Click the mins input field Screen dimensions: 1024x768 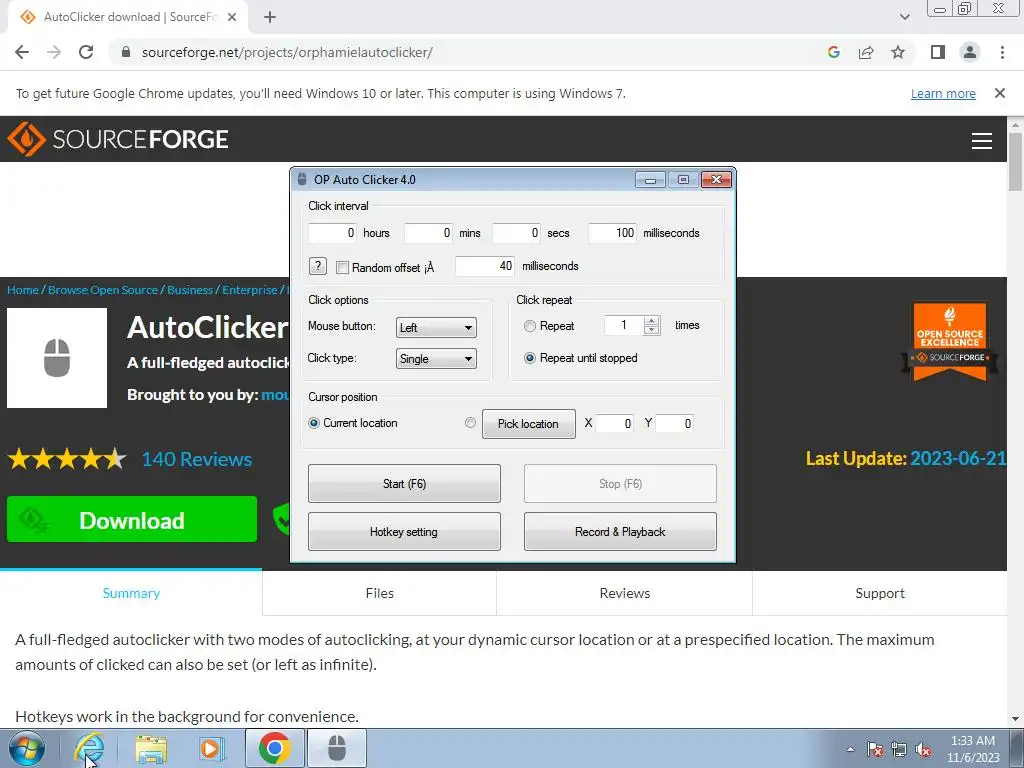tap(428, 233)
